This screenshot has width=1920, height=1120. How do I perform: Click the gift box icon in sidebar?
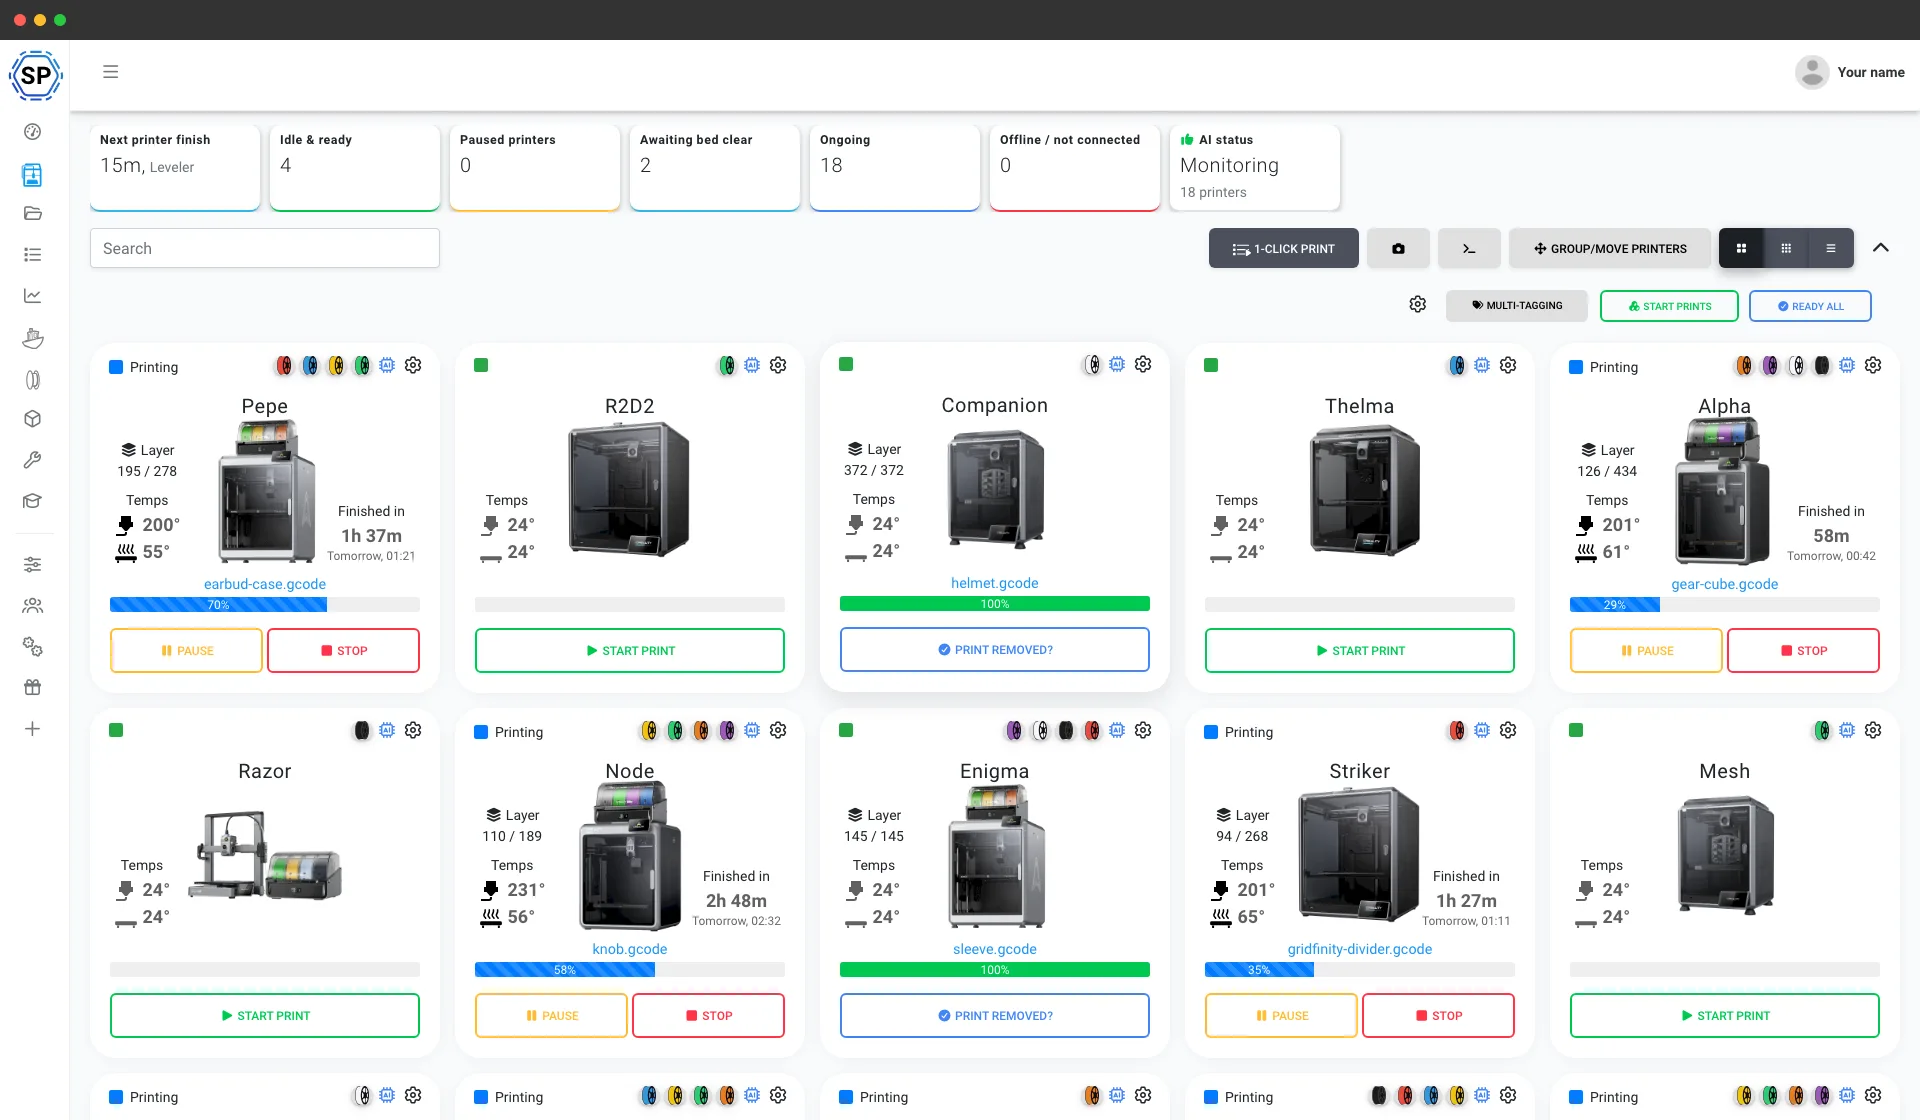pos(33,688)
